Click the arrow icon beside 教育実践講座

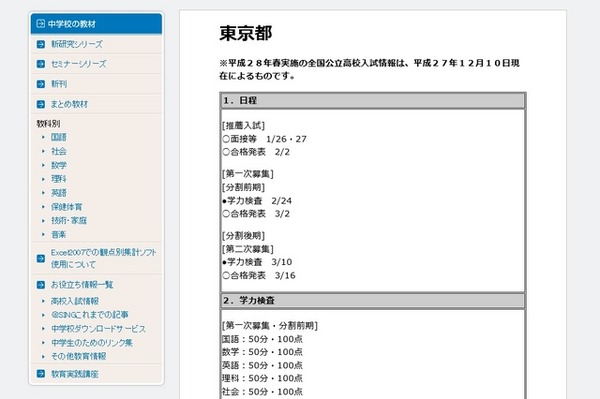(x=41, y=374)
